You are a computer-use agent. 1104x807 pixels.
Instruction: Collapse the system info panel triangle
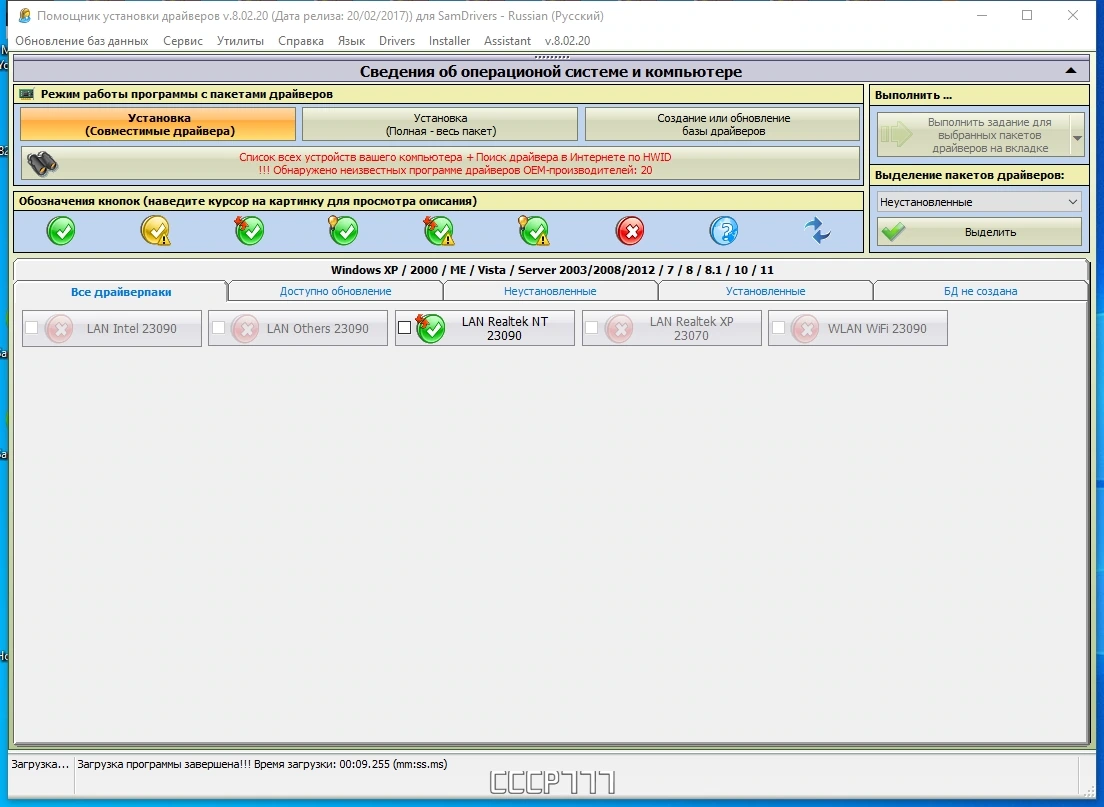coord(1071,70)
